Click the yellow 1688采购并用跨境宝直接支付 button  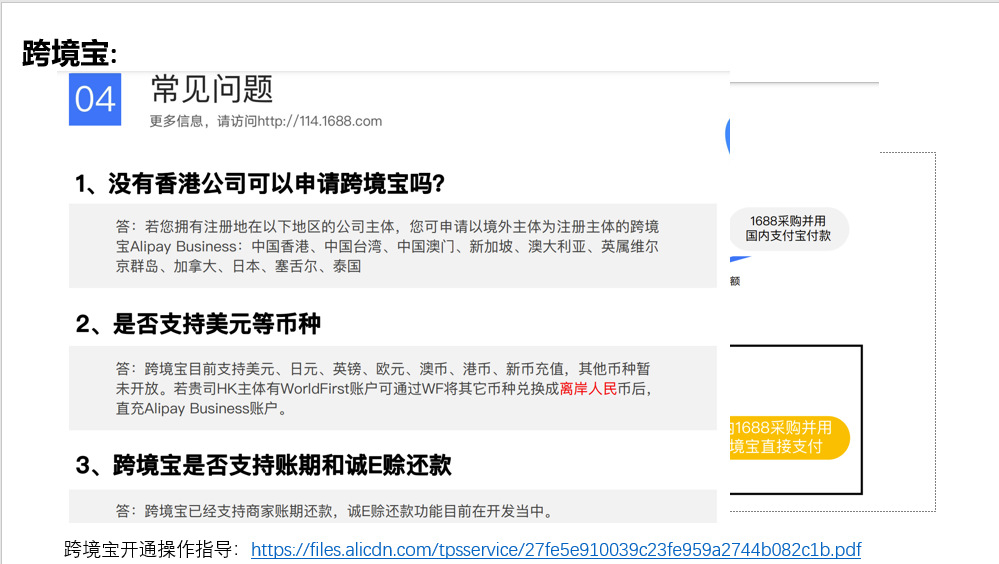click(789, 437)
